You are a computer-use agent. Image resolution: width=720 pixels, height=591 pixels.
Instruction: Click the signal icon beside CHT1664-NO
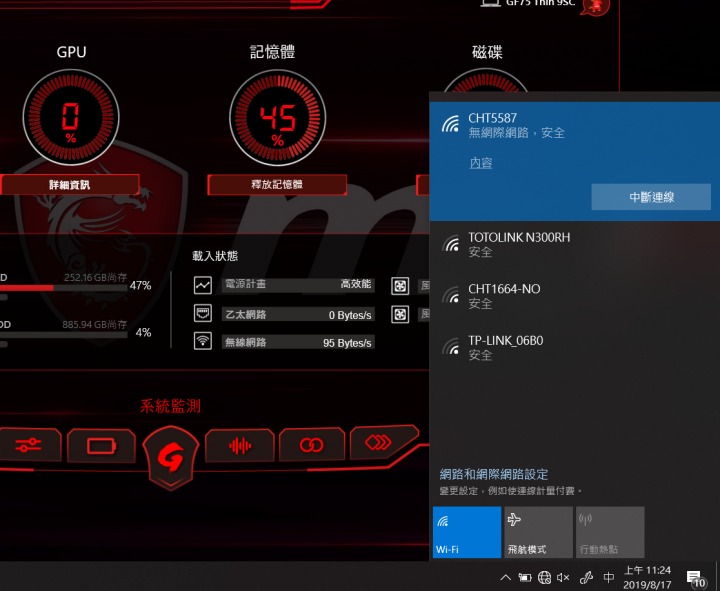click(450, 295)
